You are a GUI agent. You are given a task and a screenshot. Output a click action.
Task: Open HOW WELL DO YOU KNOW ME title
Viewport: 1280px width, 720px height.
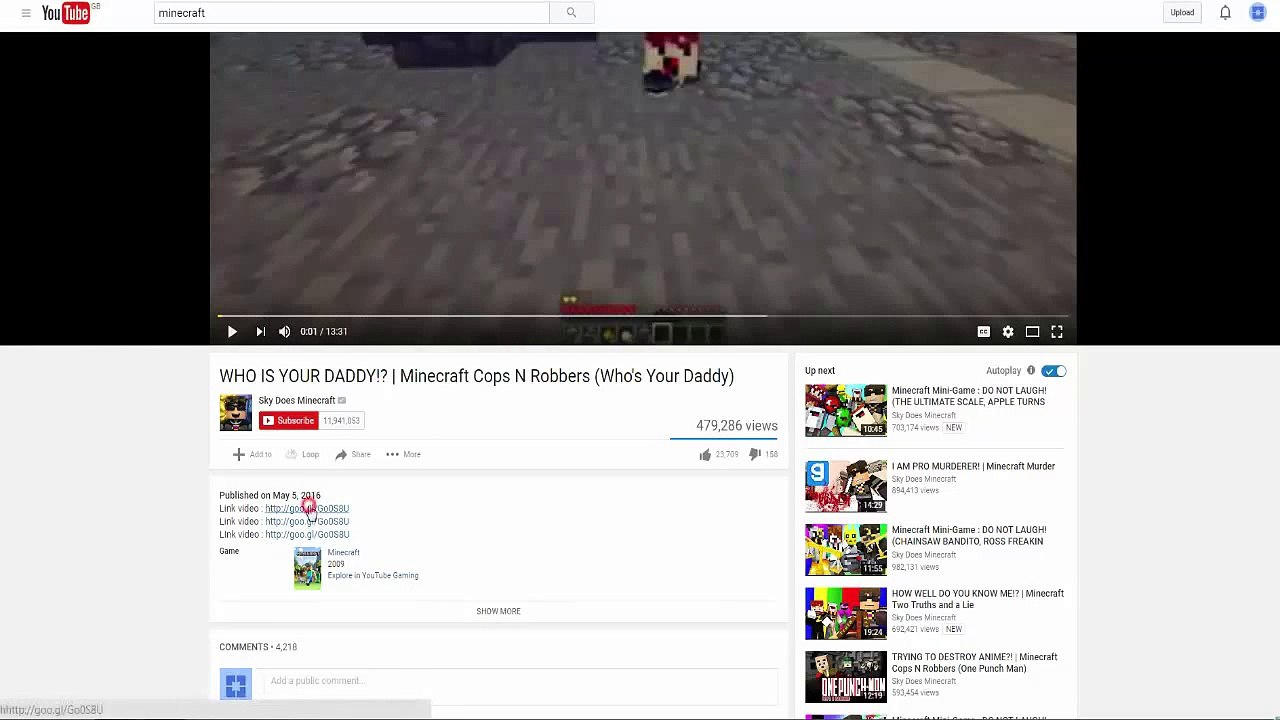pyautogui.click(x=978, y=599)
